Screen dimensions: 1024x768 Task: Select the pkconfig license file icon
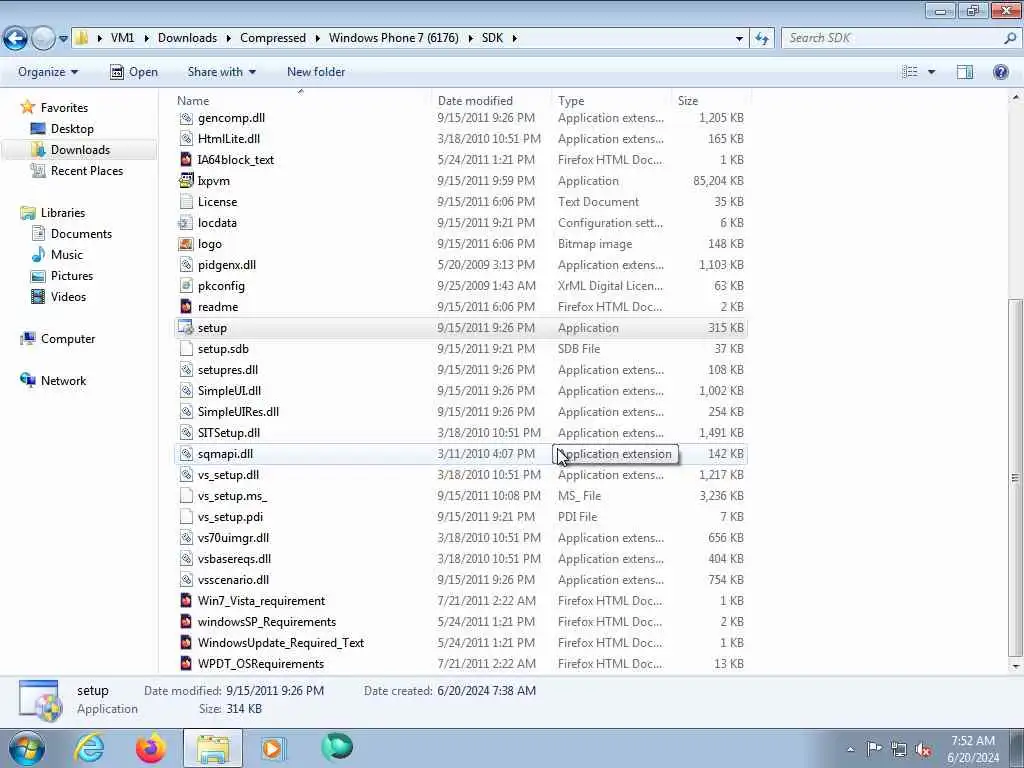[186, 285]
